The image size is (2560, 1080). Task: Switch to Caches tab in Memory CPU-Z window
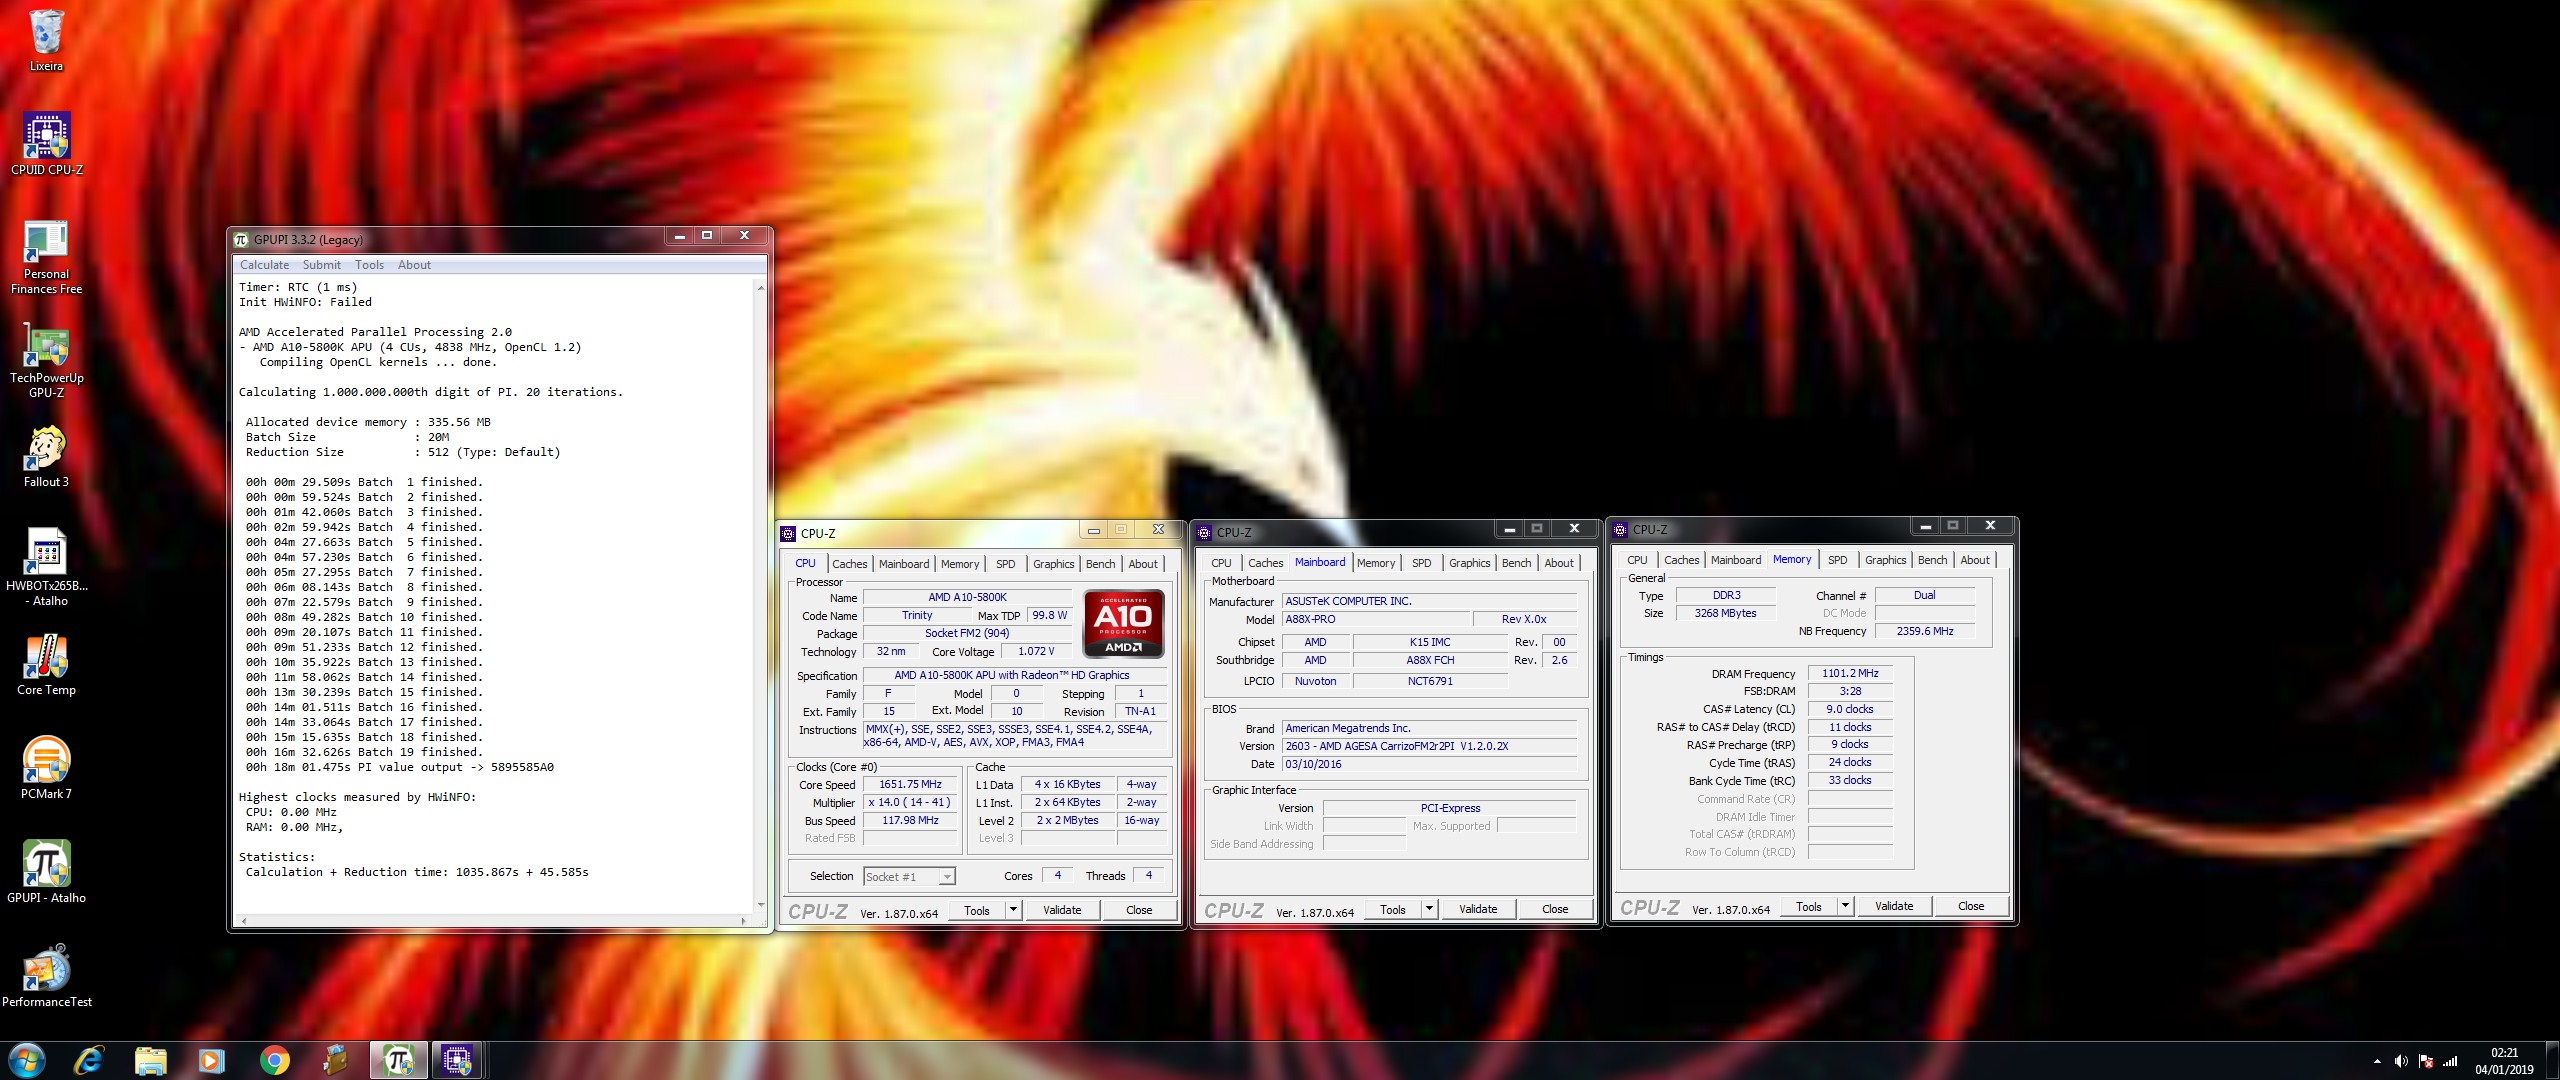coord(1682,560)
